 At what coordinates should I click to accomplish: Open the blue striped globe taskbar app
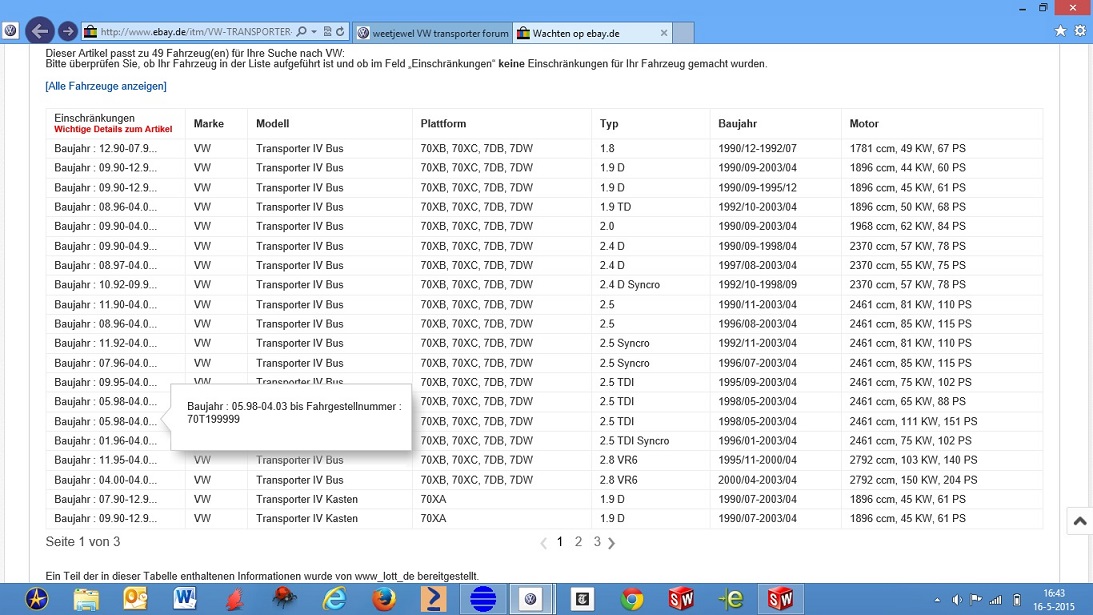pyautogui.click(x=483, y=599)
